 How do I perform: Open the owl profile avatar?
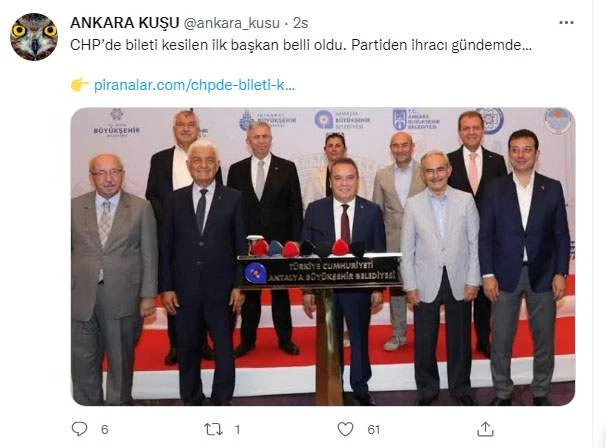tap(34, 37)
